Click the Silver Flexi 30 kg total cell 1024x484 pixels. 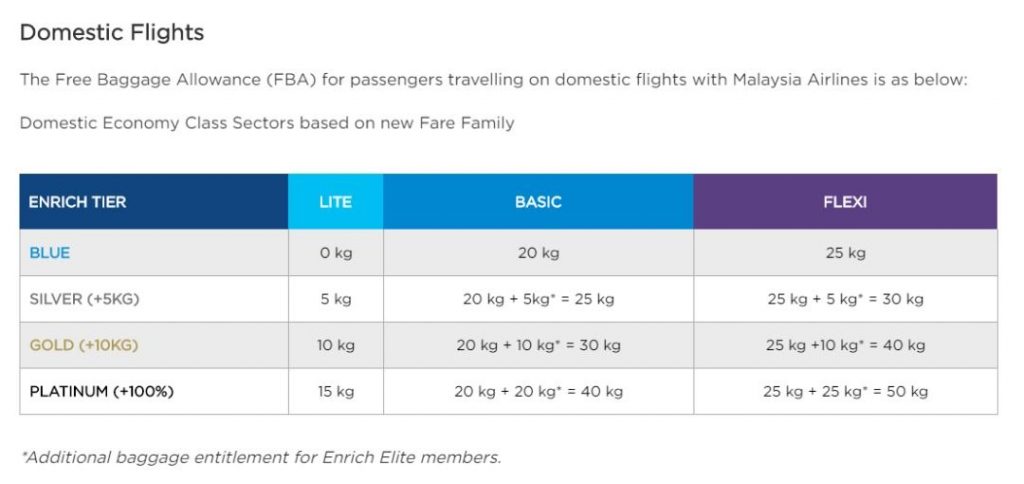845,299
